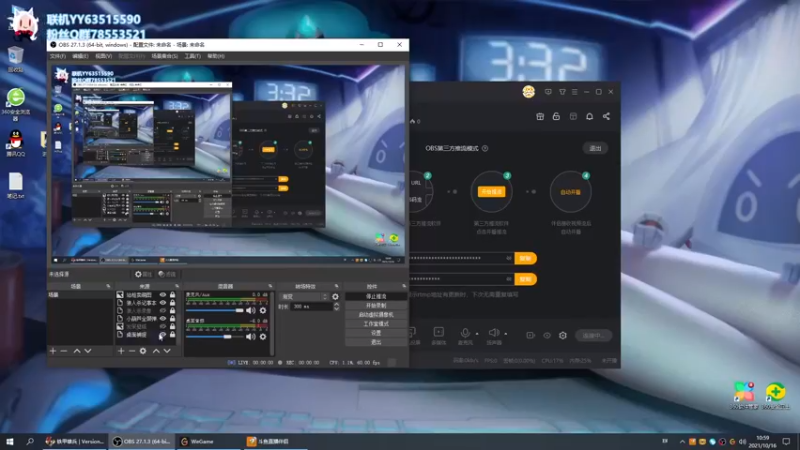
Task: Toggle the lock on the bottom source row
Action: click(x=172, y=335)
